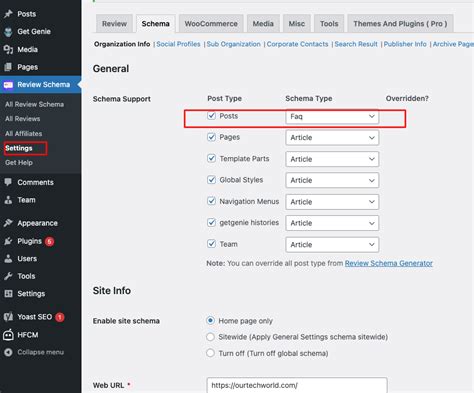Click the Yoast SEO notification badge

(60, 317)
